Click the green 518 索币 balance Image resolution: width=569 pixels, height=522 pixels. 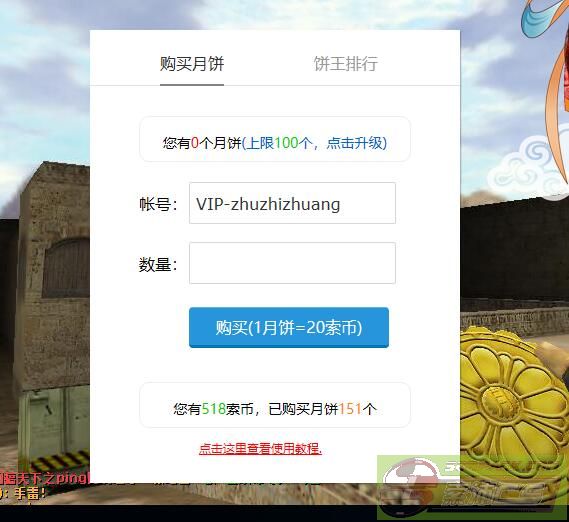pos(214,409)
